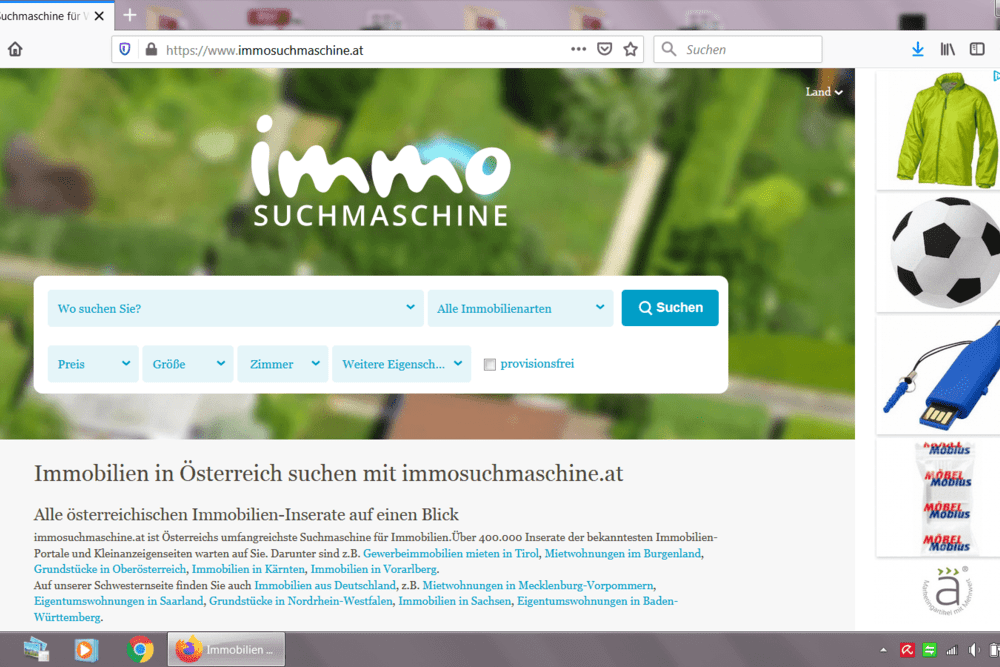Click the Firefox home icon
The image size is (1000, 667).
tap(15, 49)
